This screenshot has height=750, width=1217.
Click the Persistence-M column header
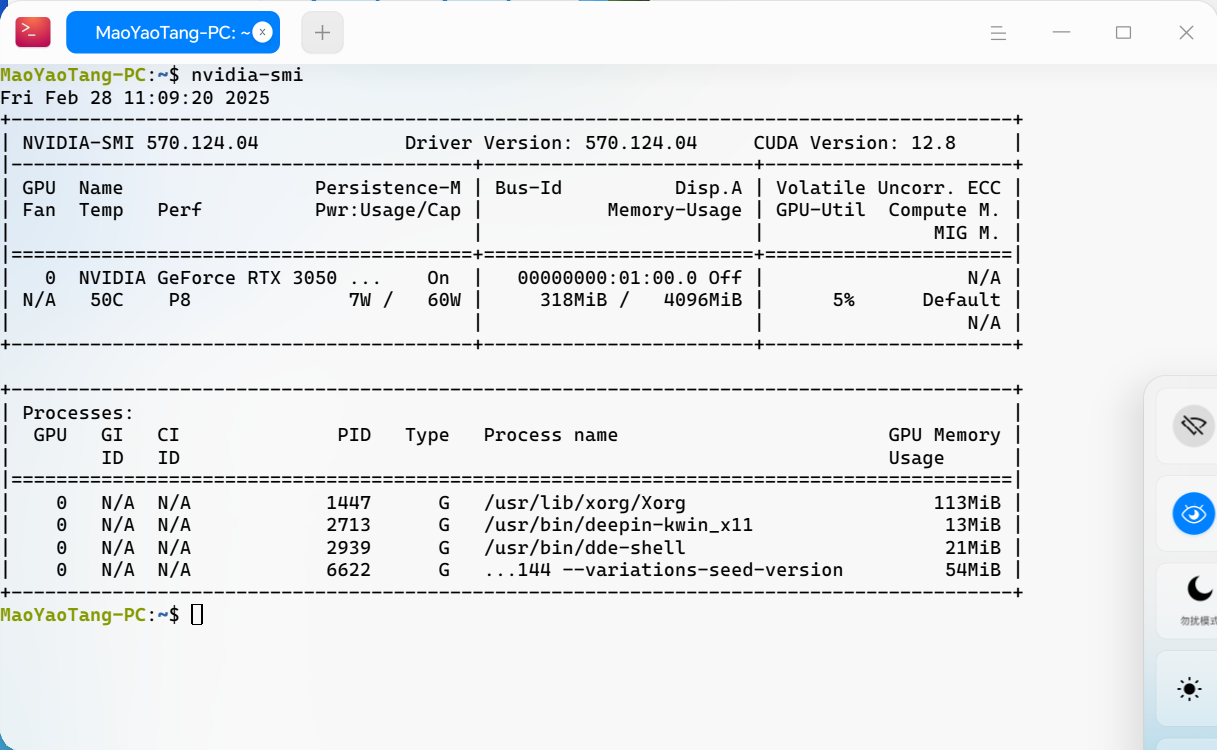[388, 188]
